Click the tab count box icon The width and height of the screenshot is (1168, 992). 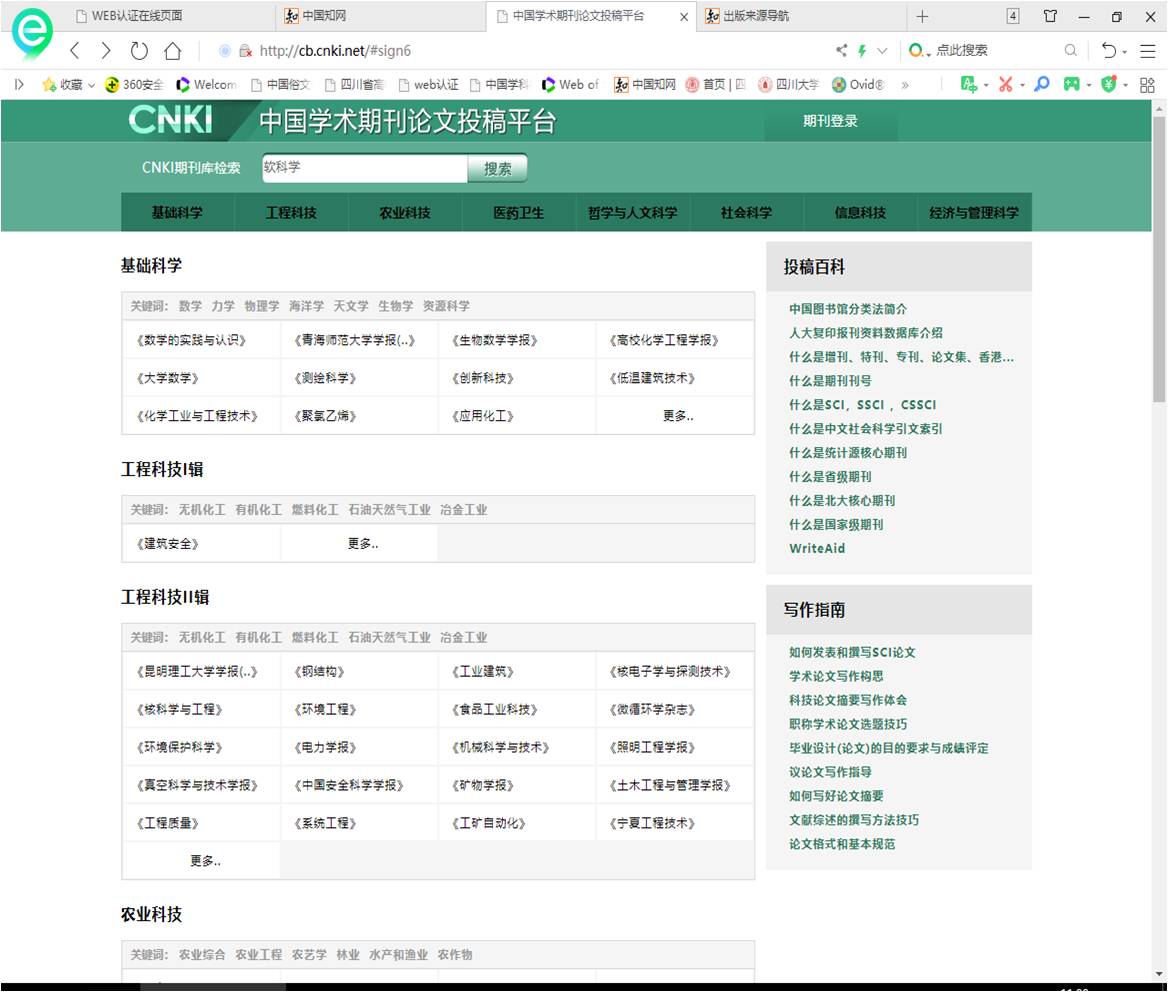tap(1013, 16)
